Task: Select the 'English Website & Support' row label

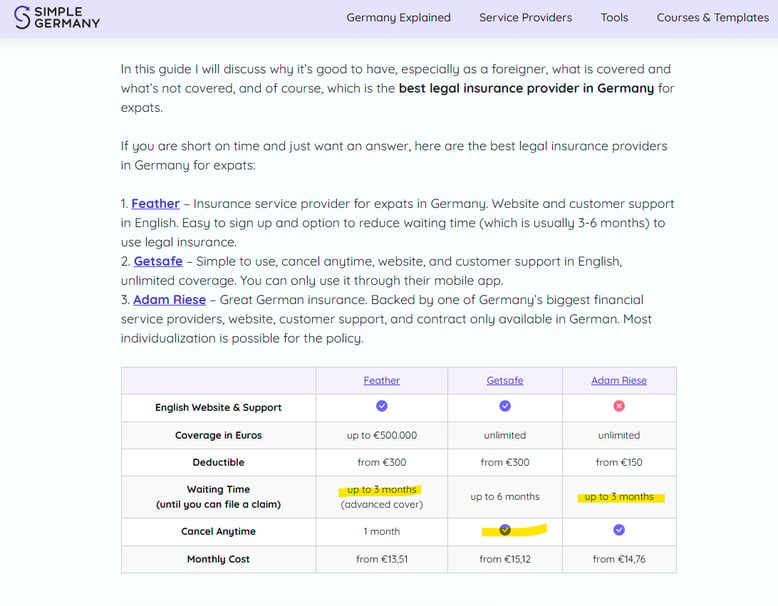Action: (x=218, y=407)
